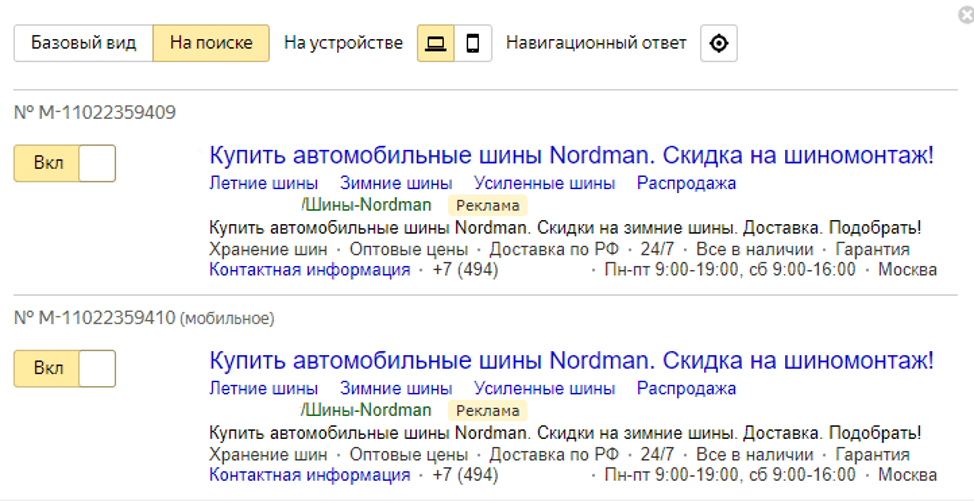Viewport: 974px width, 502px height.
Task: Choose the desktop device preview icon
Action: (x=435, y=43)
